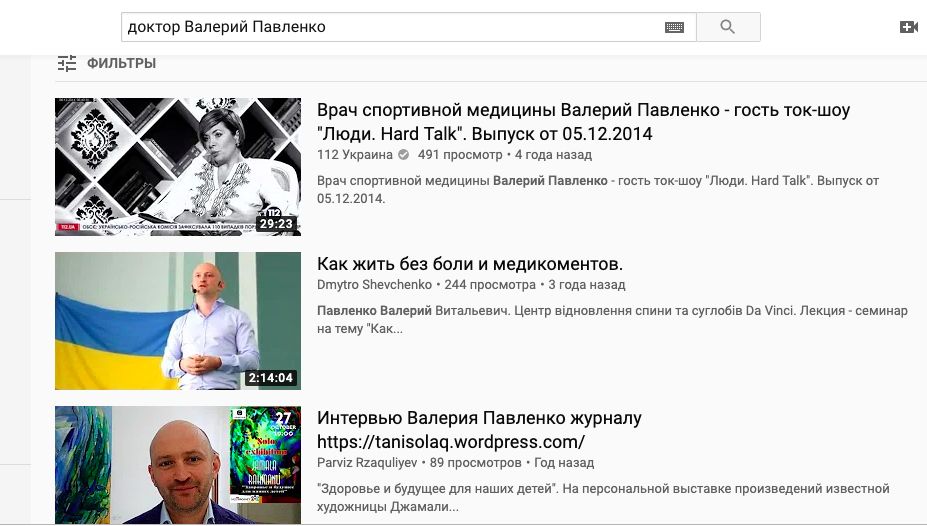Click the filters sliders icon
The height and width of the screenshot is (526, 927).
(67, 63)
